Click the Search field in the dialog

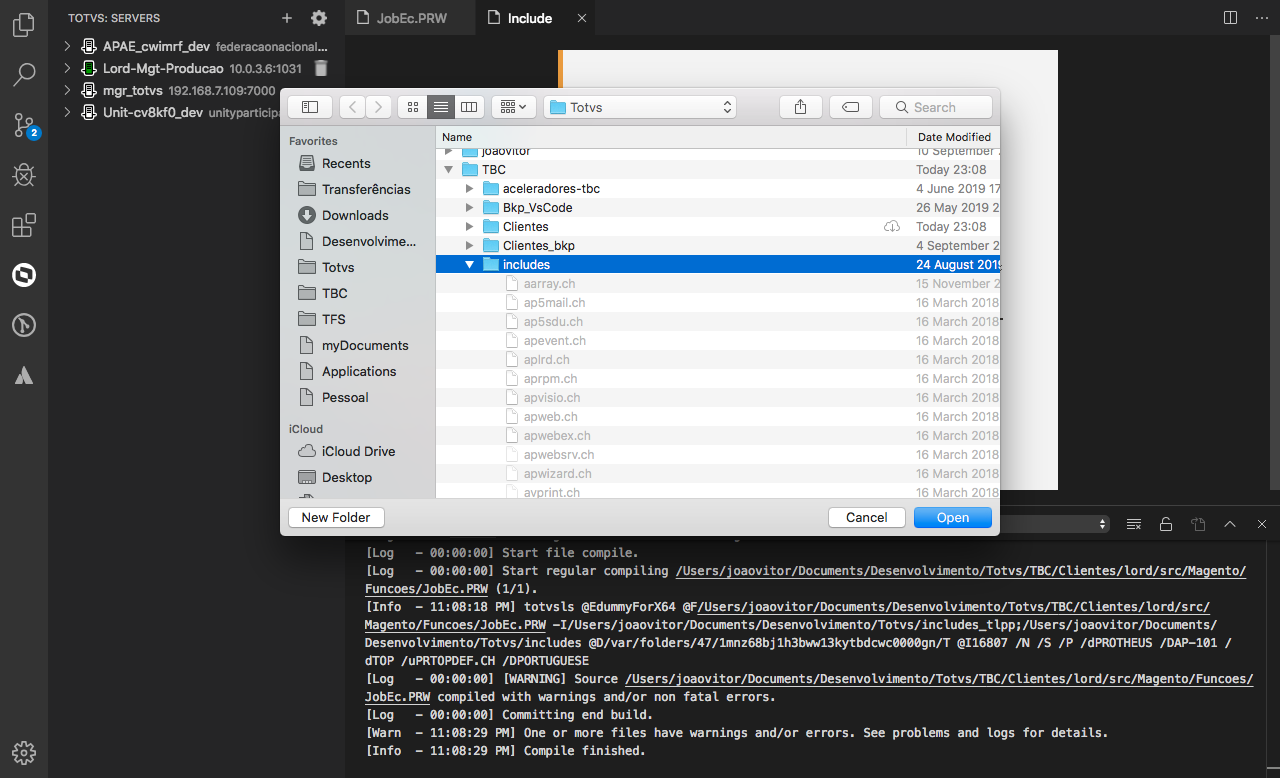[935, 106]
